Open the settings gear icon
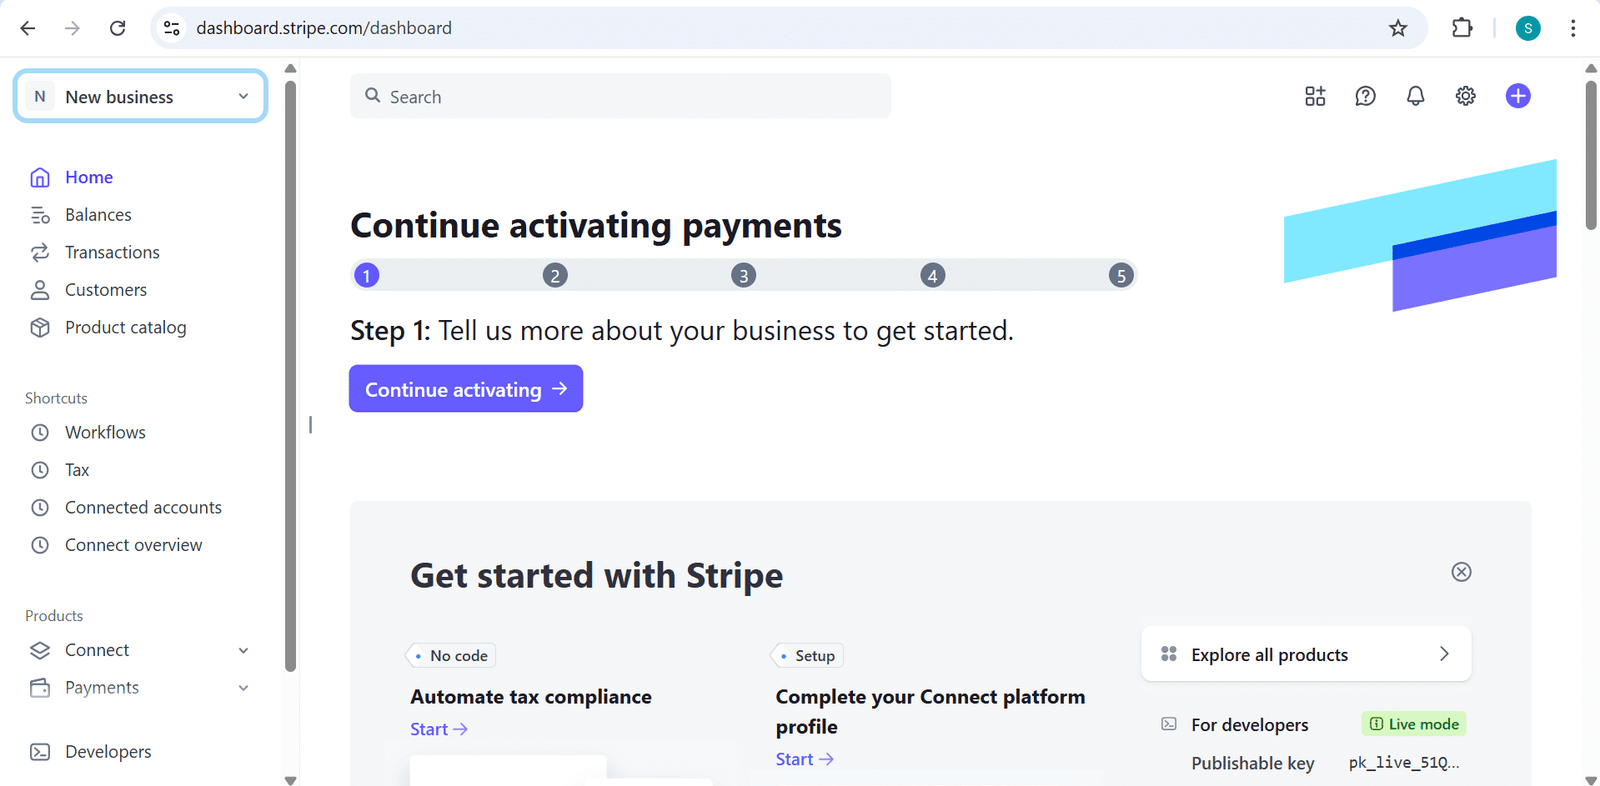The height and width of the screenshot is (786, 1600). [x=1465, y=96]
